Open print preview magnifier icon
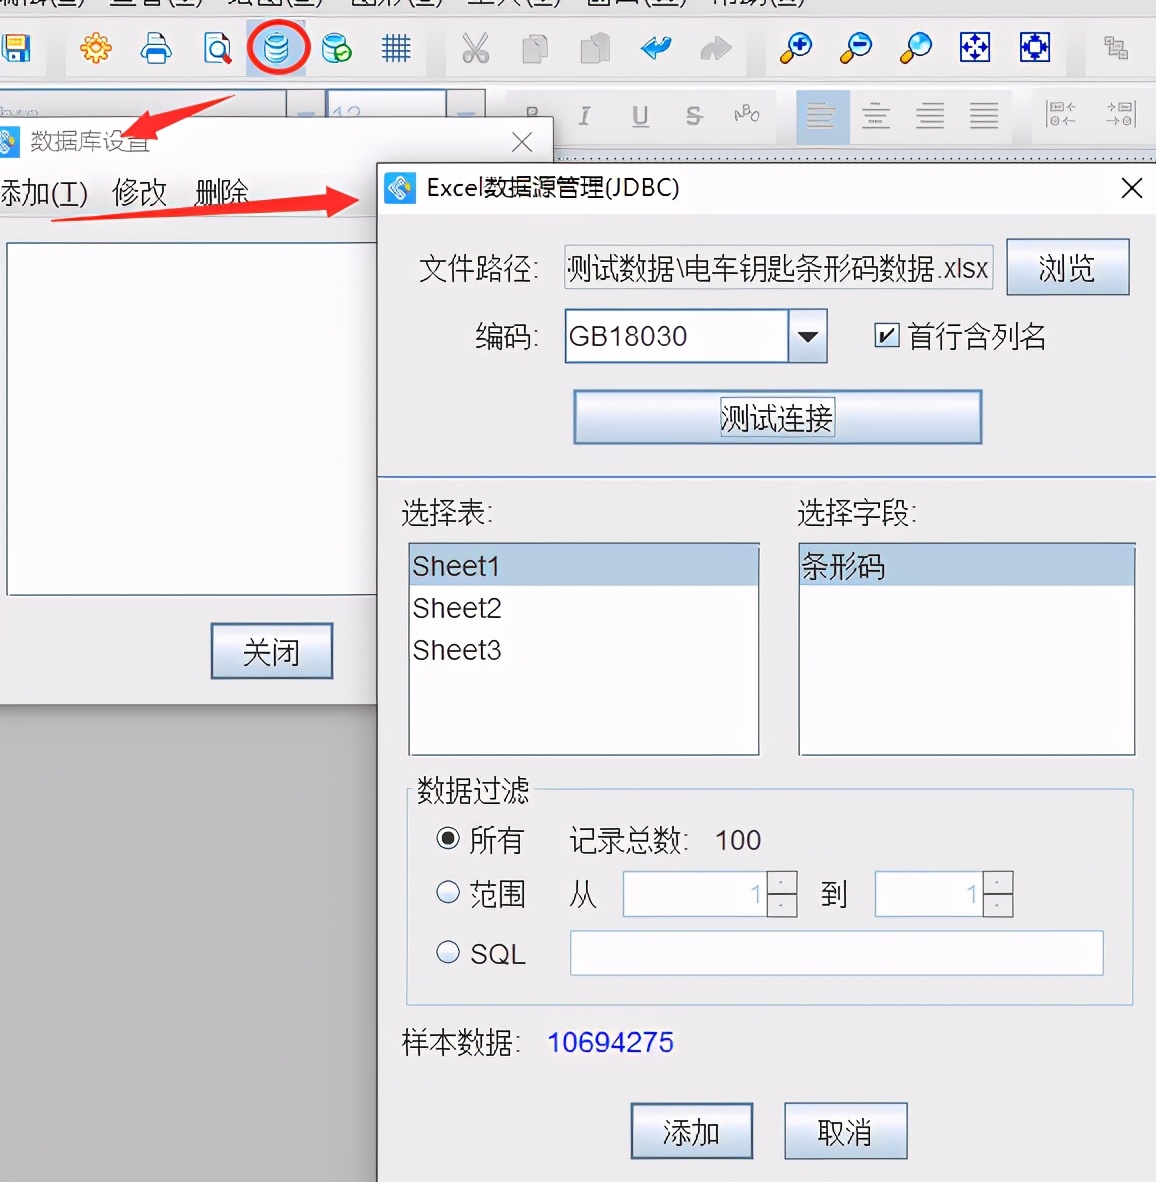This screenshot has height=1182, width=1156. (217, 49)
